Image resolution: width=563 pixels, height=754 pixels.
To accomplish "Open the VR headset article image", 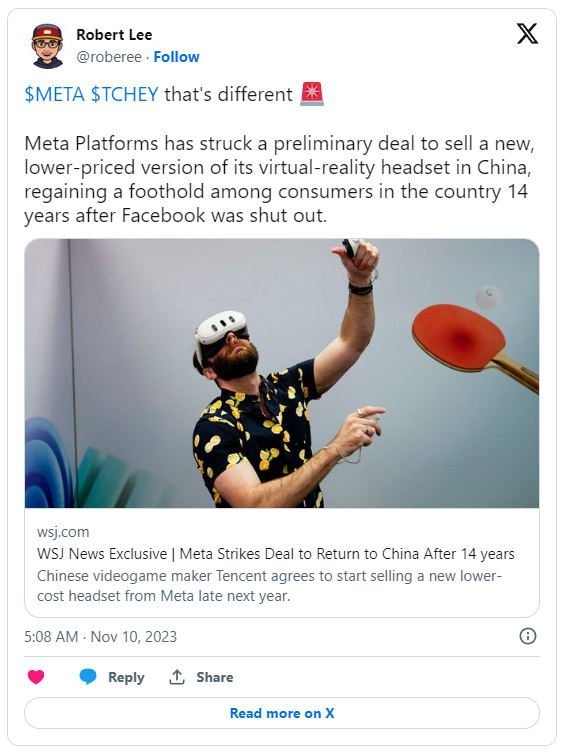I will click(x=282, y=373).
